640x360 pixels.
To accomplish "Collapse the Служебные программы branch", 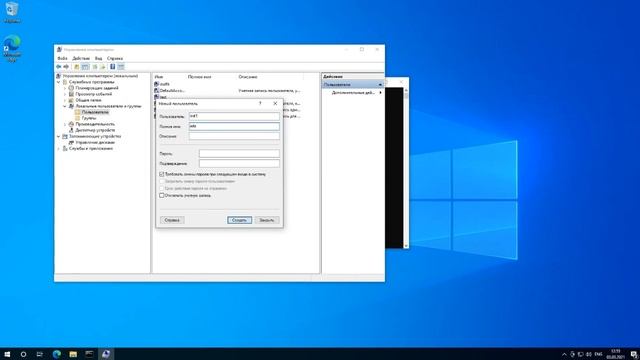I will point(58,82).
